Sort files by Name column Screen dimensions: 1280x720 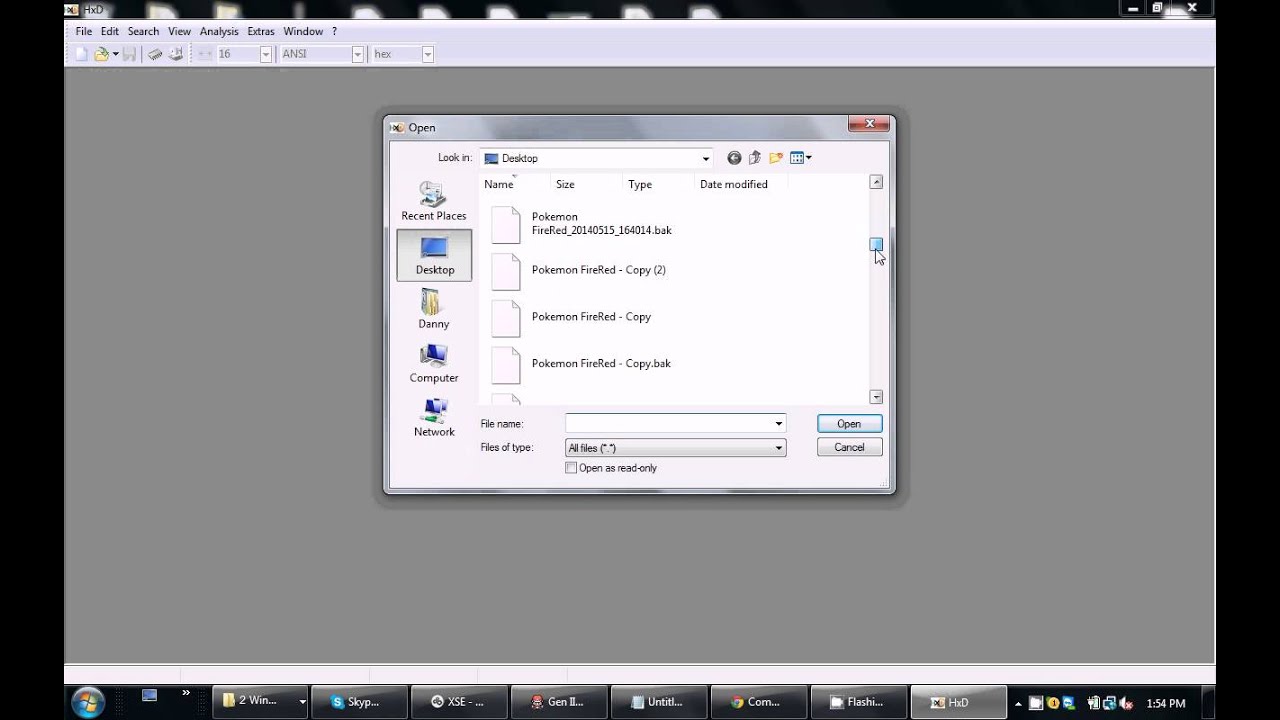pyautogui.click(x=514, y=184)
